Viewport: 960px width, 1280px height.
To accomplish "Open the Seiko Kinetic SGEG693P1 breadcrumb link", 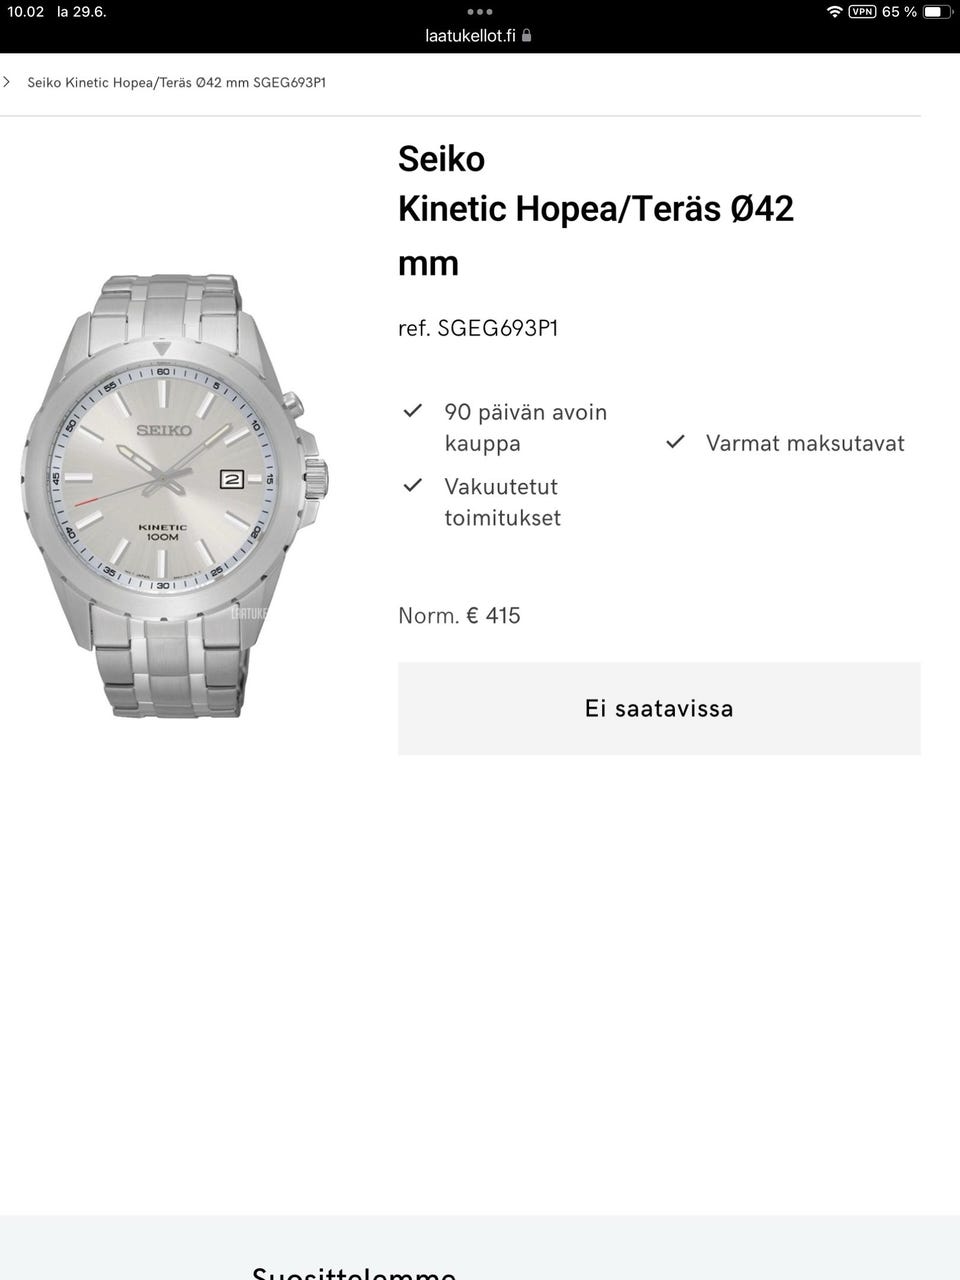I will point(176,82).
